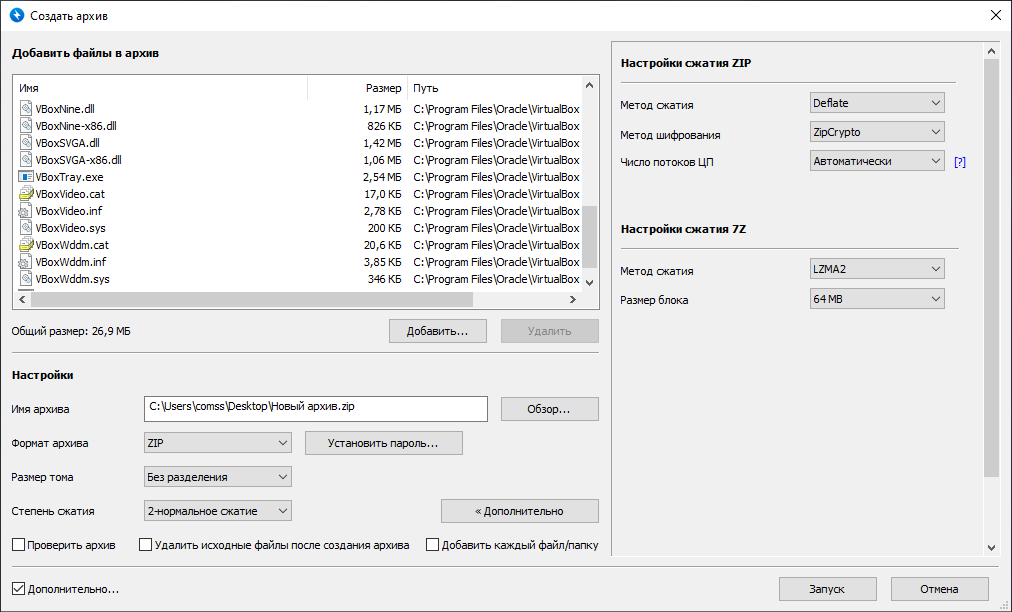1012x612 pixels.
Task: Open Степень сжатия dropdown
Action: pyautogui.click(x=218, y=511)
